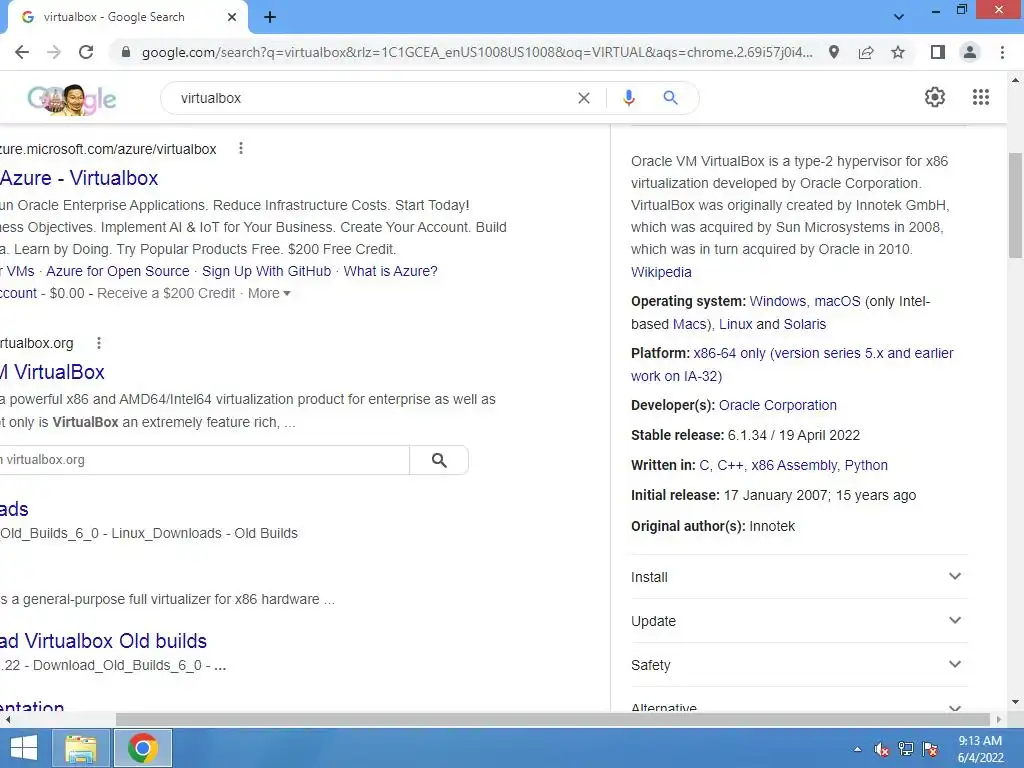The width and height of the screenshot is (1024, 768).
Task: Show hidden system tray icons
Action: click(857, 749)
